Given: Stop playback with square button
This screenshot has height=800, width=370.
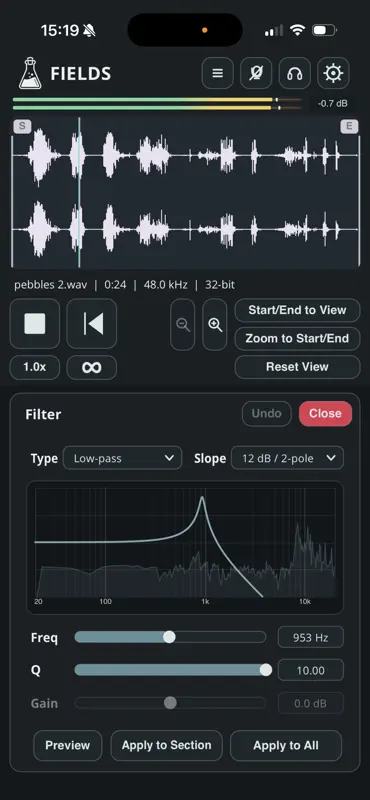Looking at the screenshot, I should [35, 324].
